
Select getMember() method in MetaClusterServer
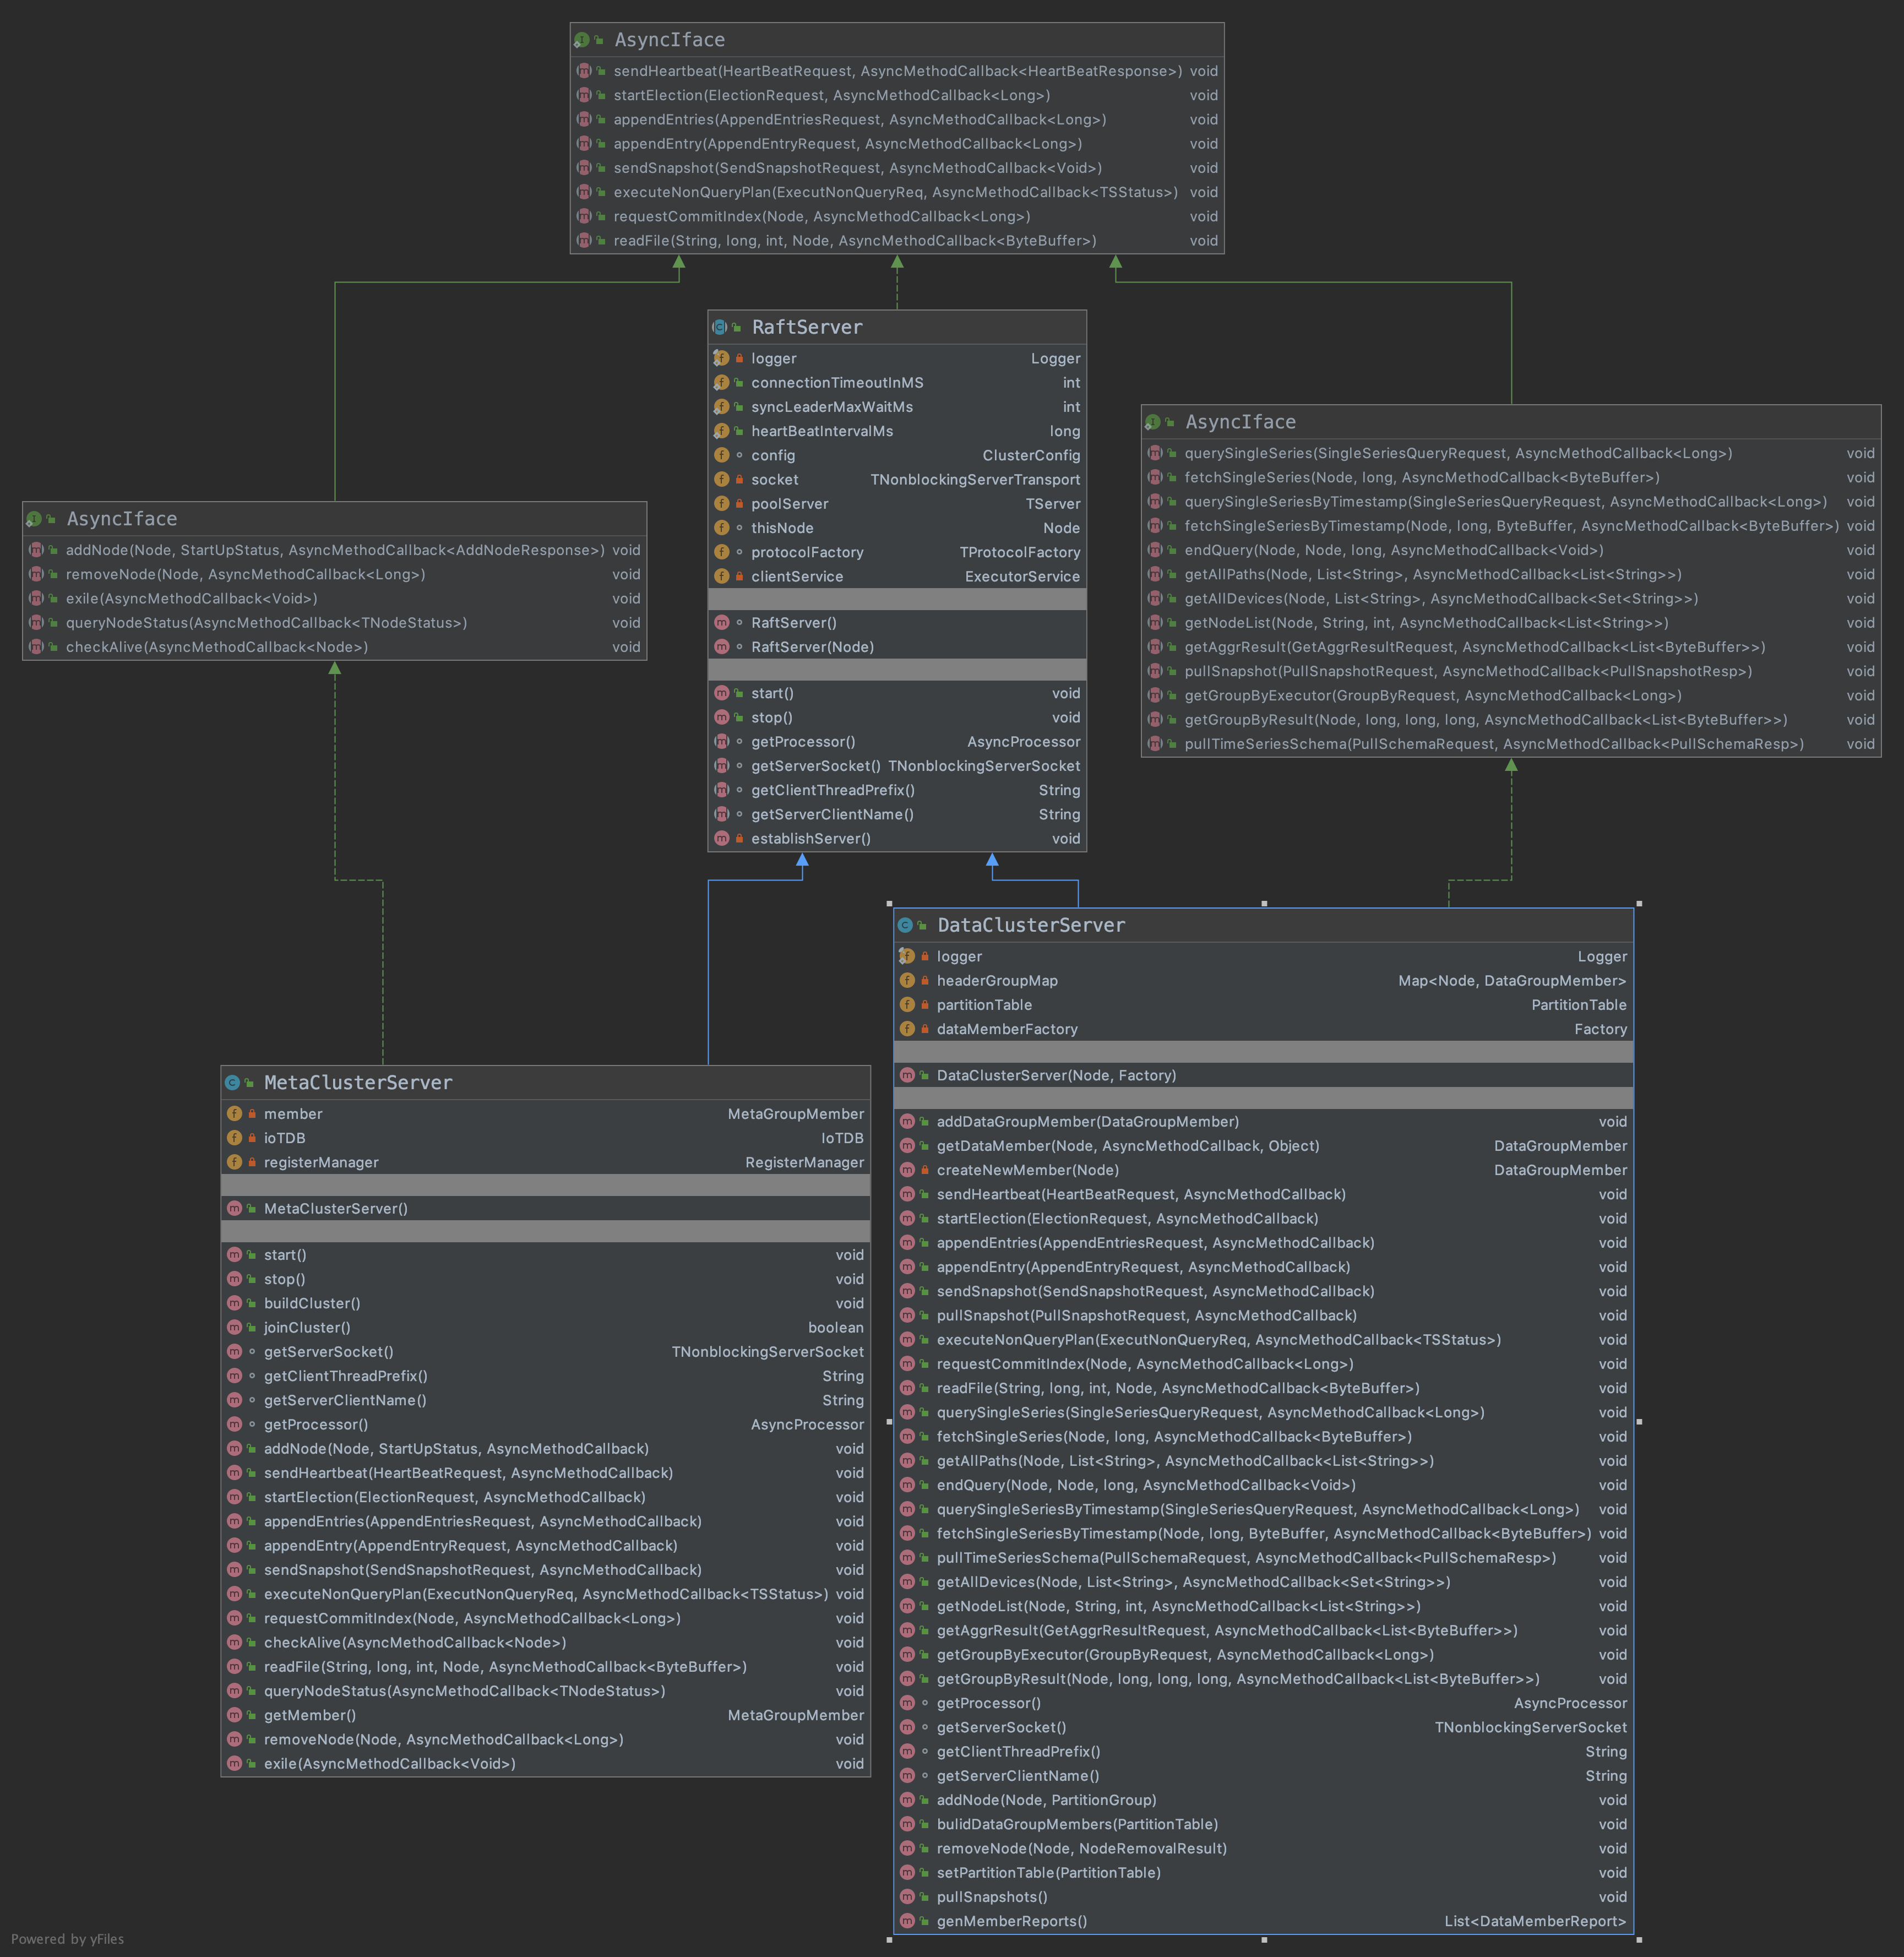pyautogui.click(x=545, y=1715)
